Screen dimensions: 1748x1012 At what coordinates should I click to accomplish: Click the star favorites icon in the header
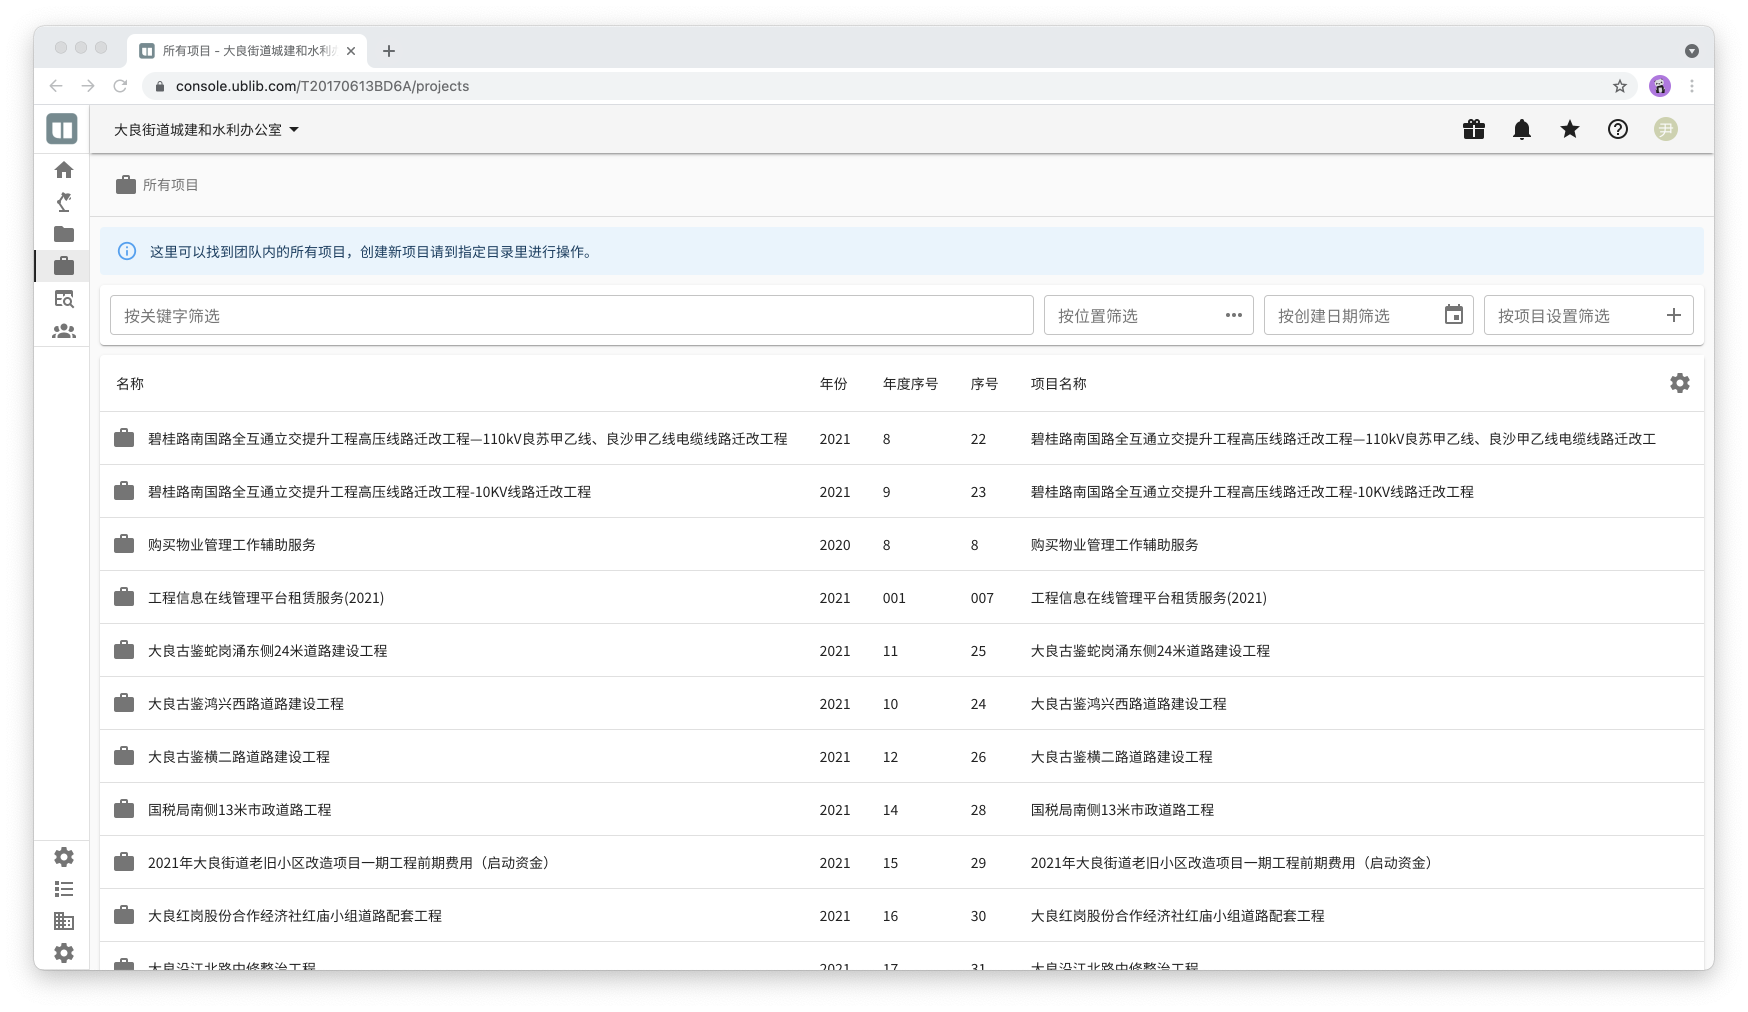pos(1569,129)
